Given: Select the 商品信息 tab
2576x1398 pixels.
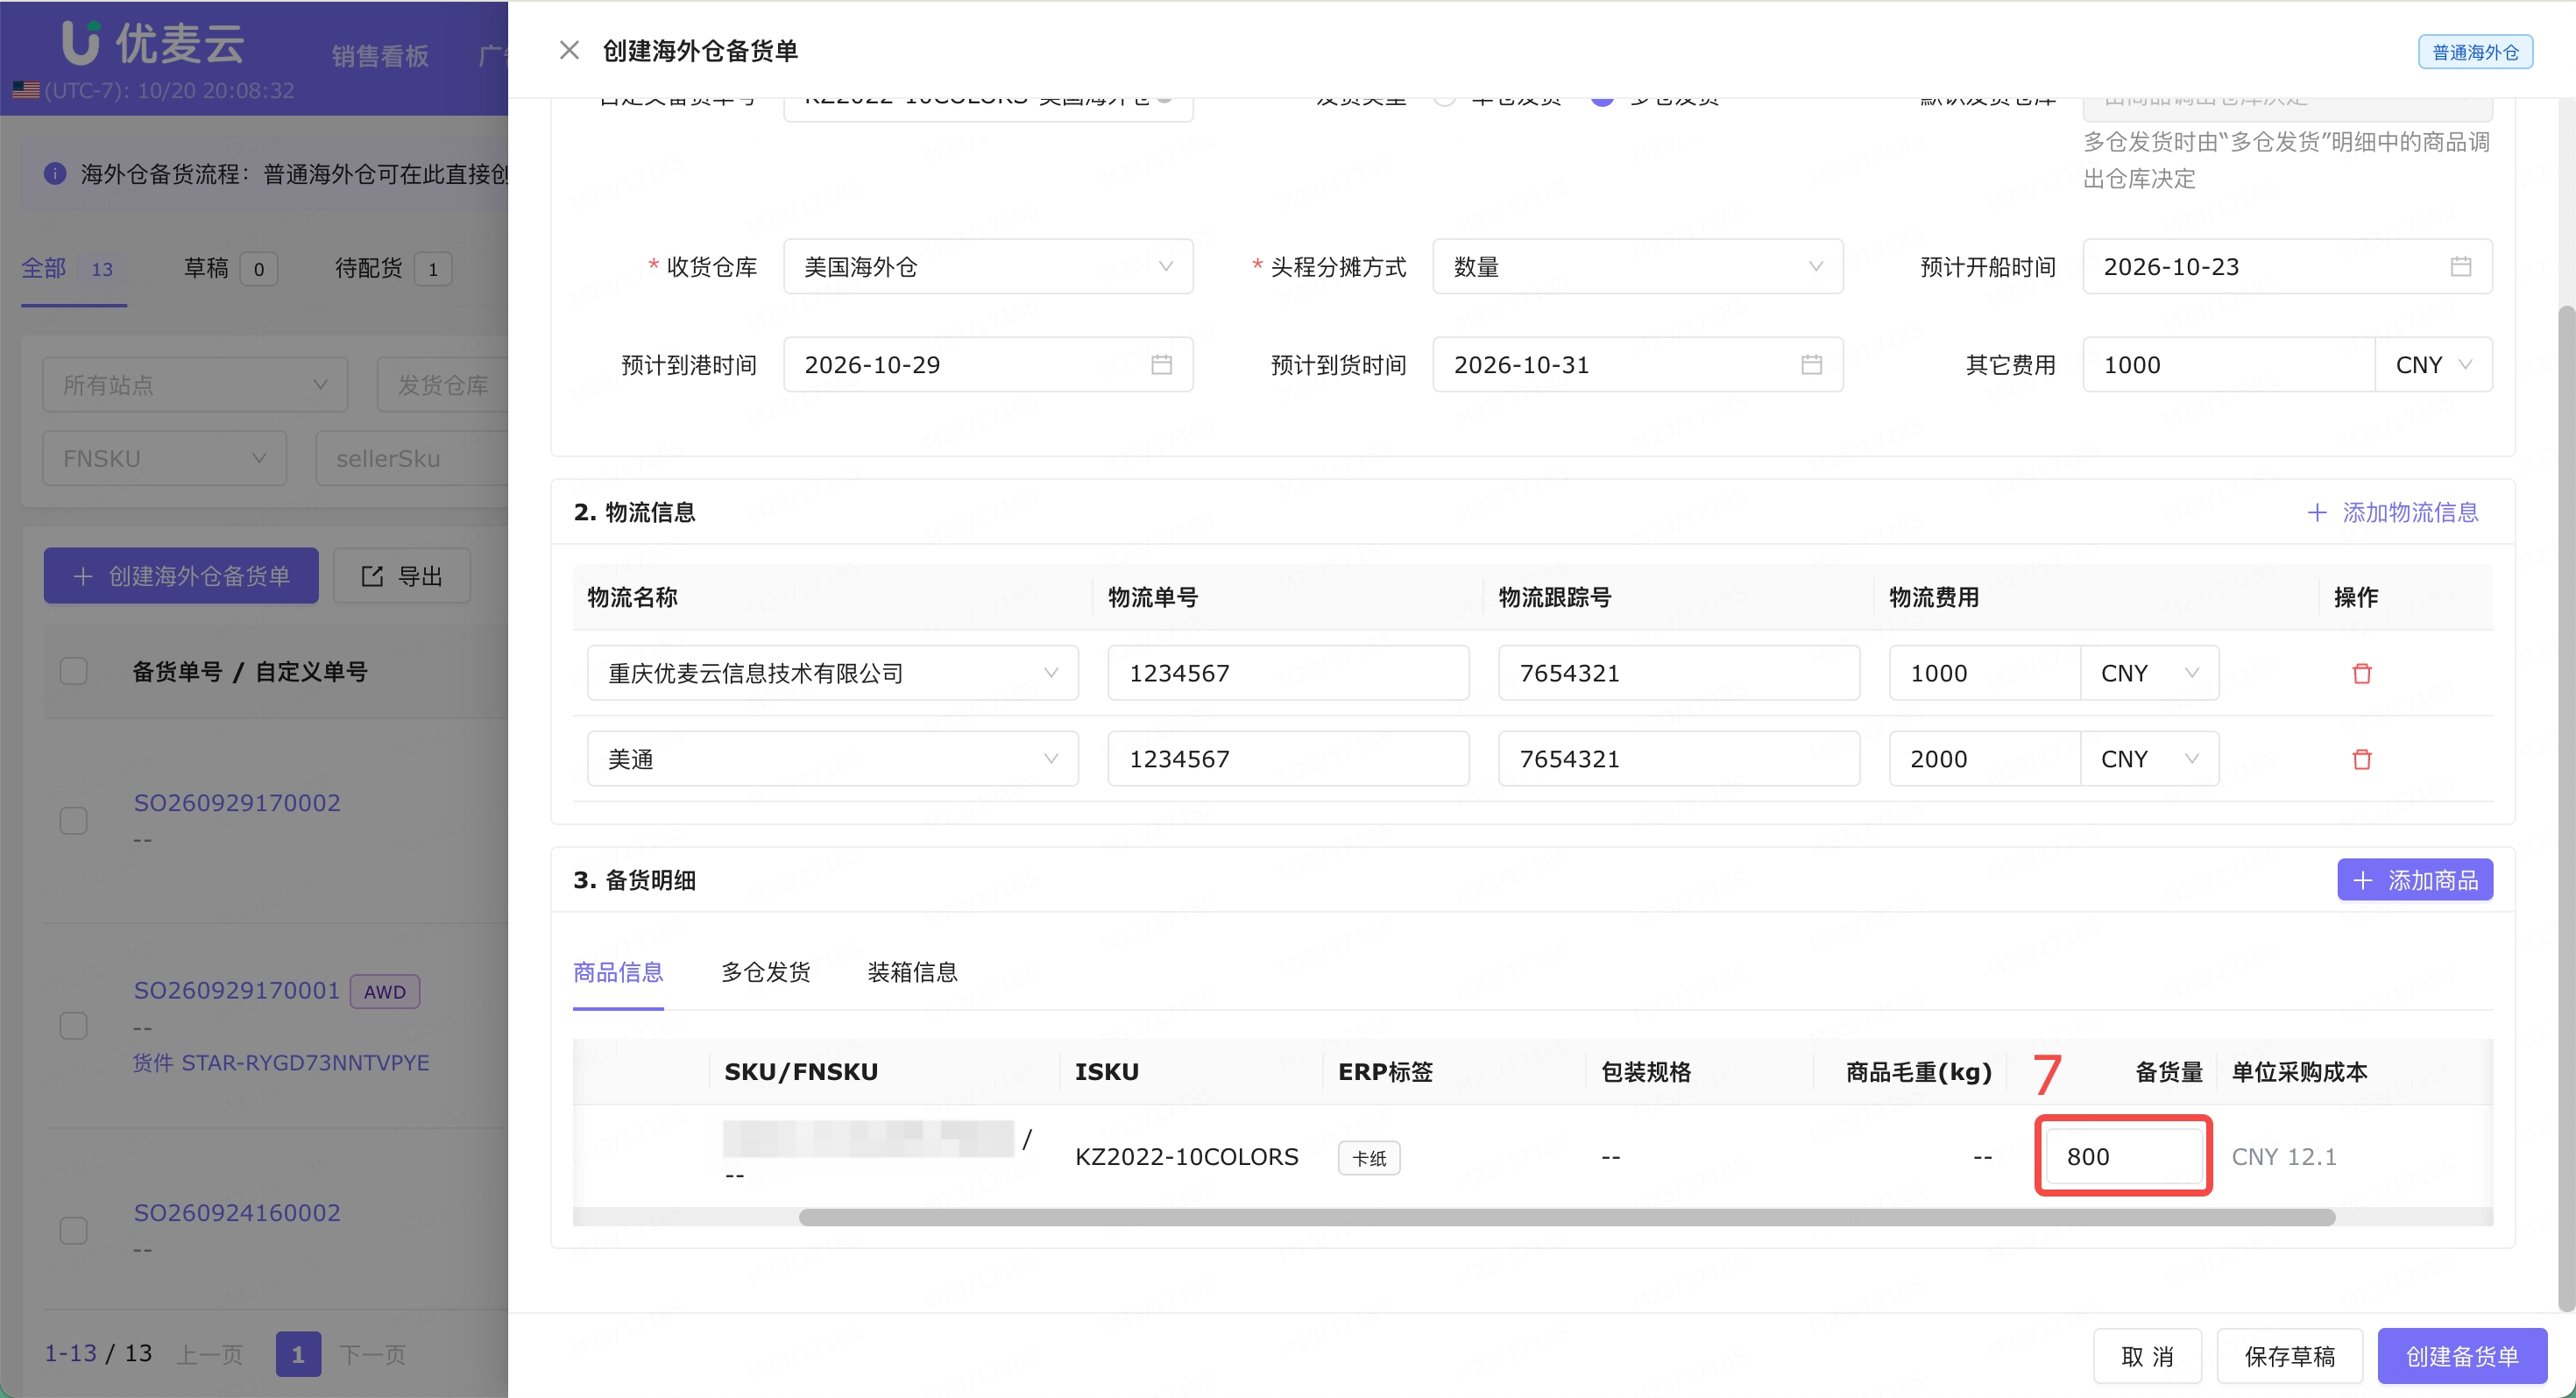Looking at the screenshot, I should point(618,972).
